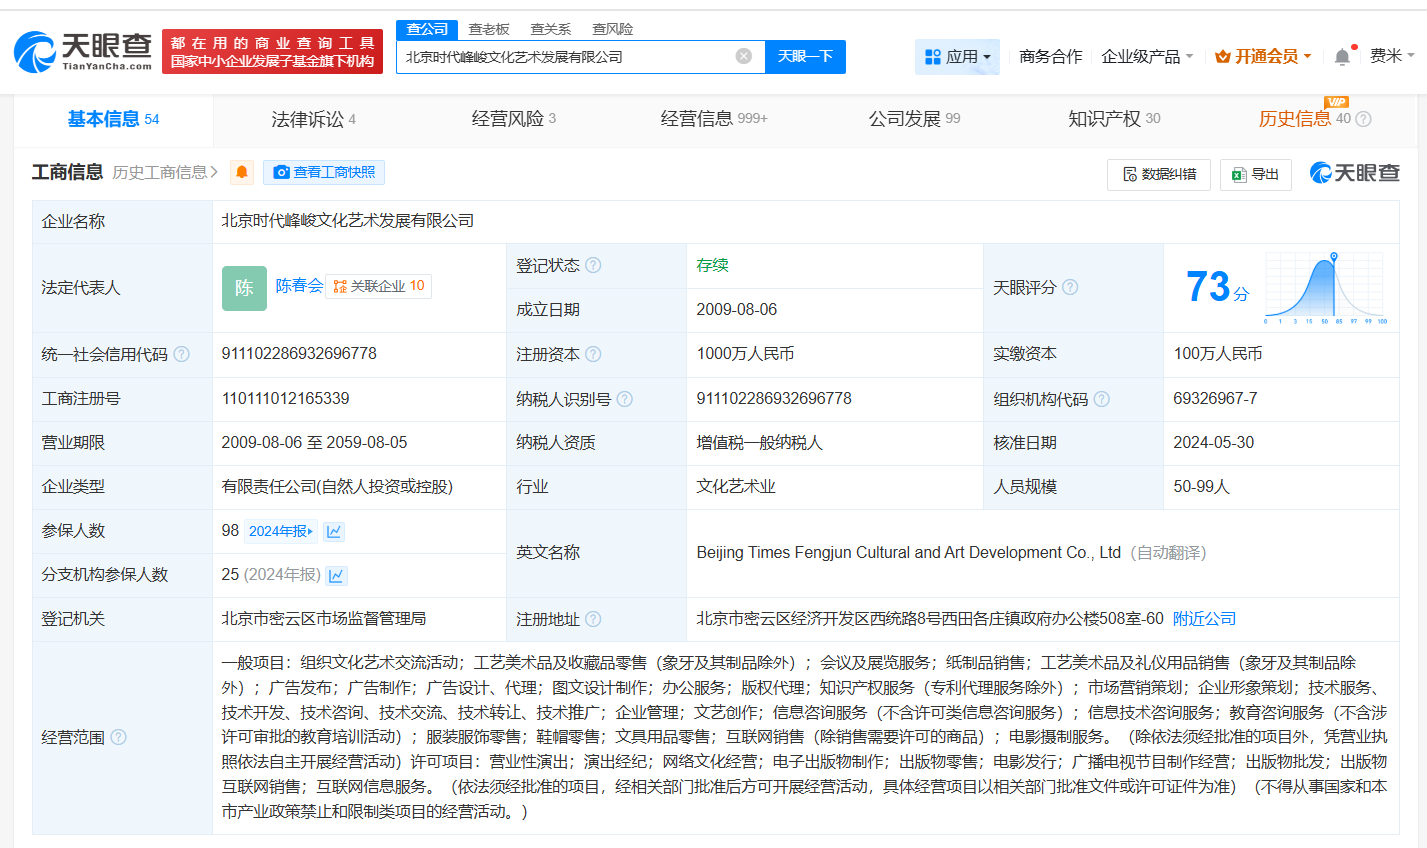
Task: Click the 数据纠错 button
Action: (x=1159, y=174)
